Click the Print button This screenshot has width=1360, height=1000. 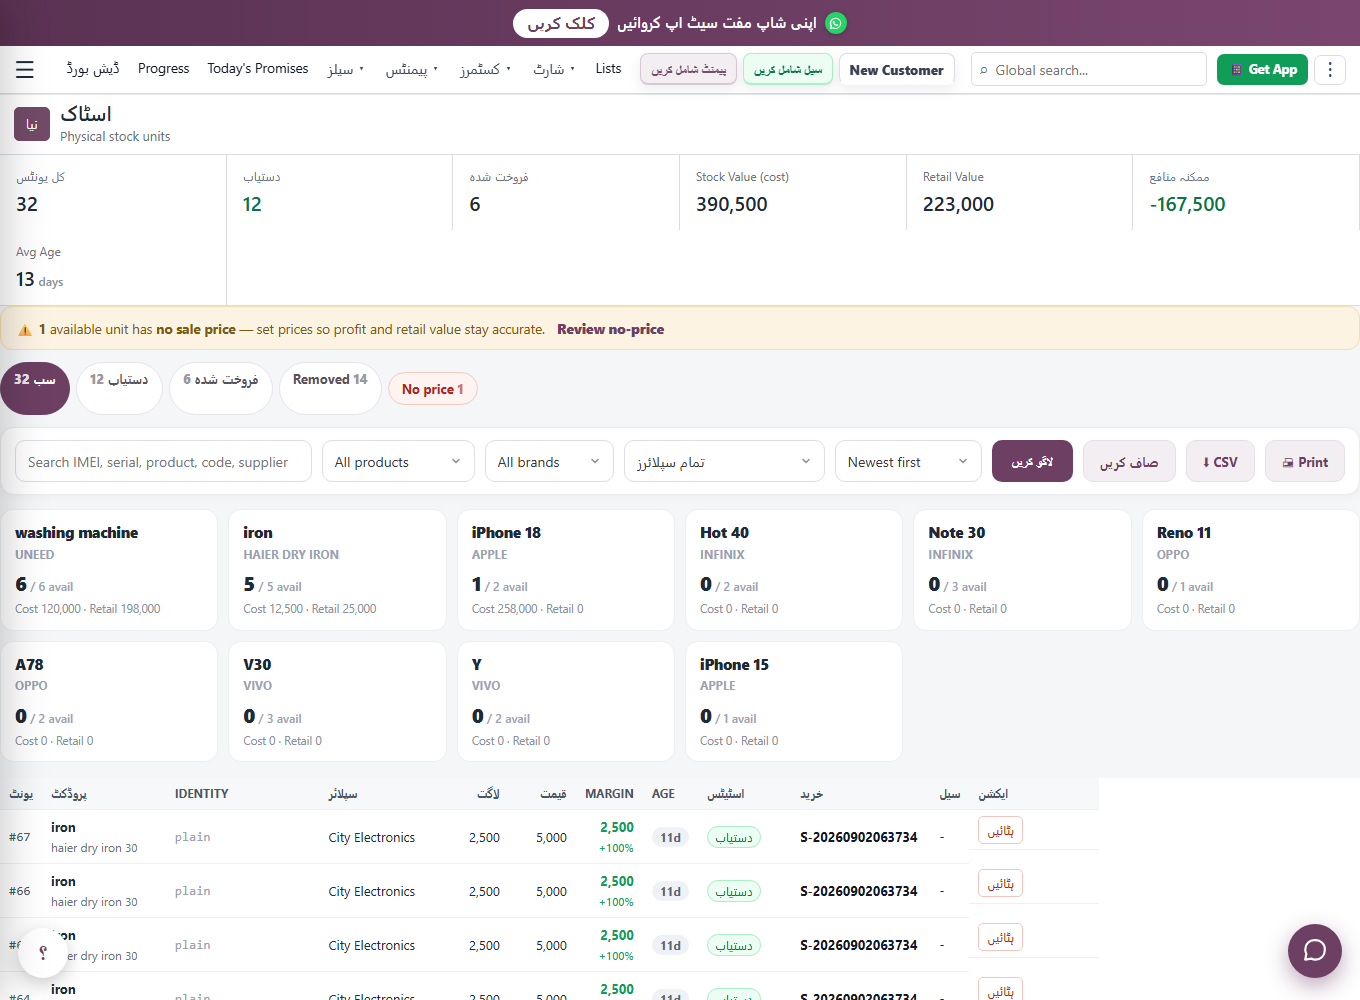pos(1305,462)
